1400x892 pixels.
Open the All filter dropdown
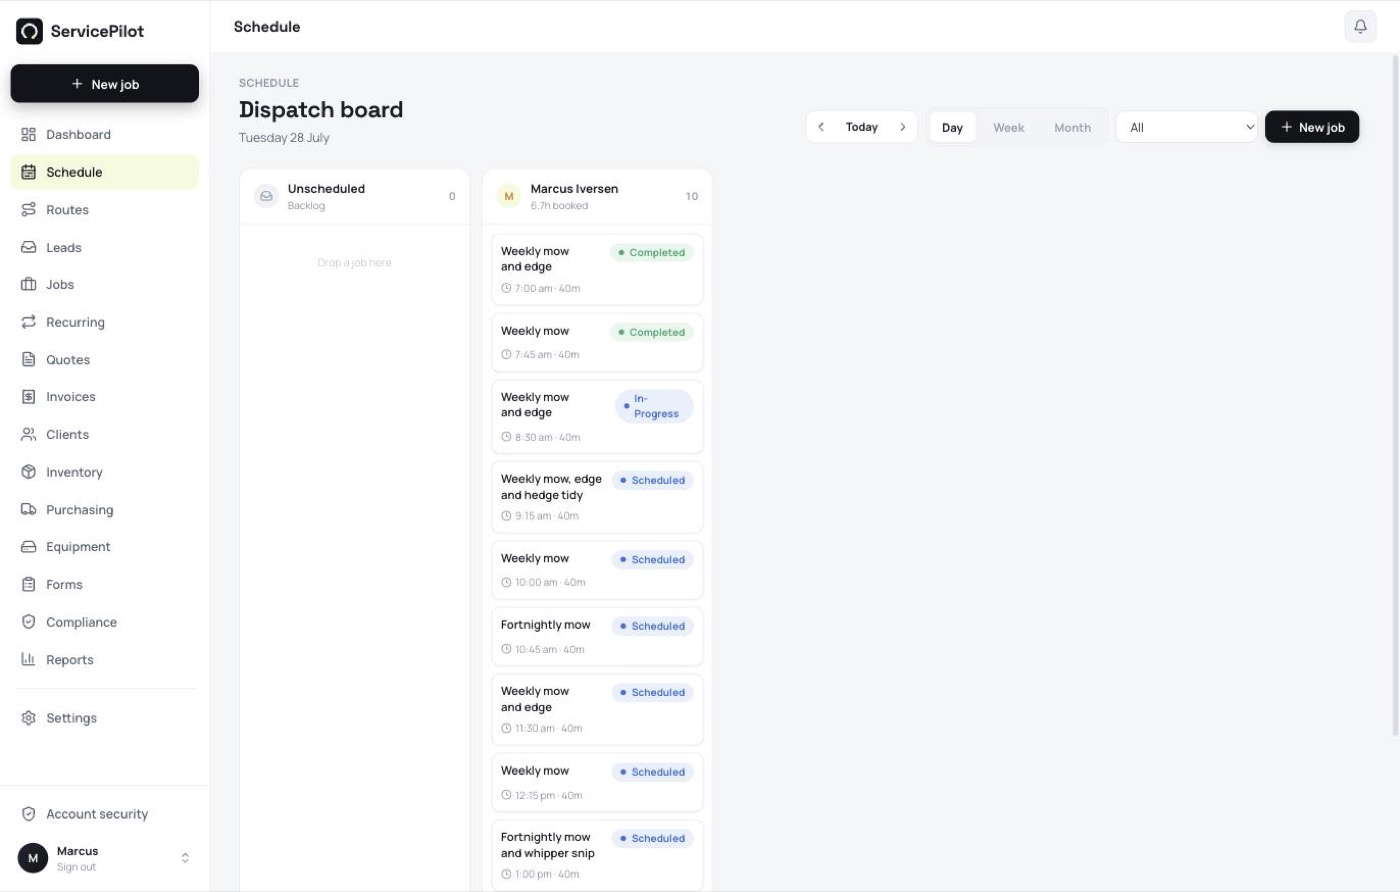[1187, 127]
